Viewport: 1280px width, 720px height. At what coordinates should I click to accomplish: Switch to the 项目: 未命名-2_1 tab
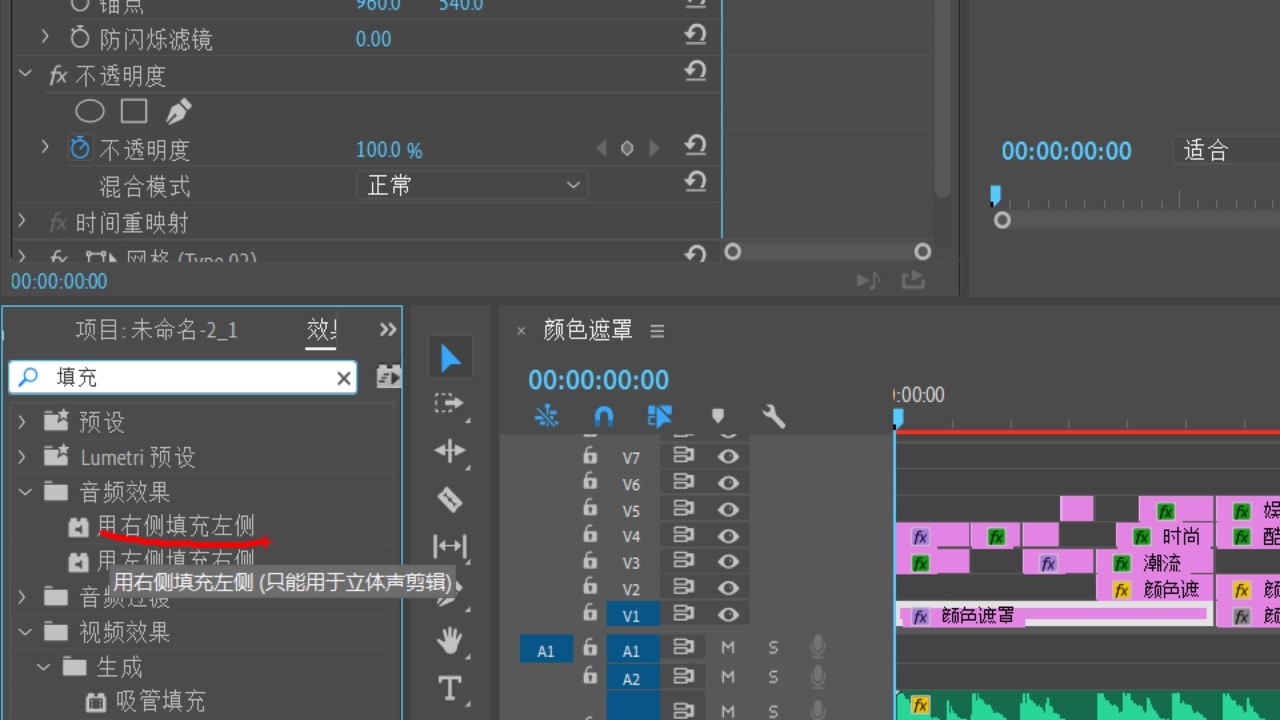click(156, 330)
